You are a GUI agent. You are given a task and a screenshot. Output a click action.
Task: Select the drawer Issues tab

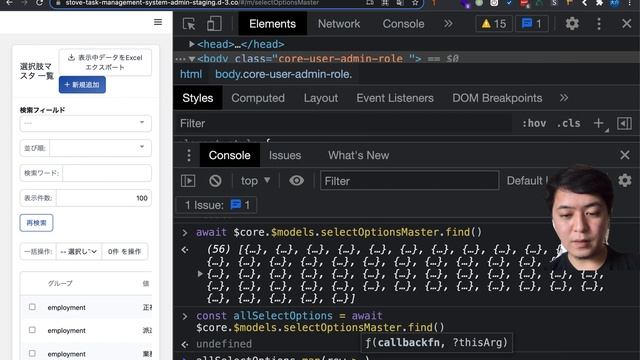[x=285, y=155]
